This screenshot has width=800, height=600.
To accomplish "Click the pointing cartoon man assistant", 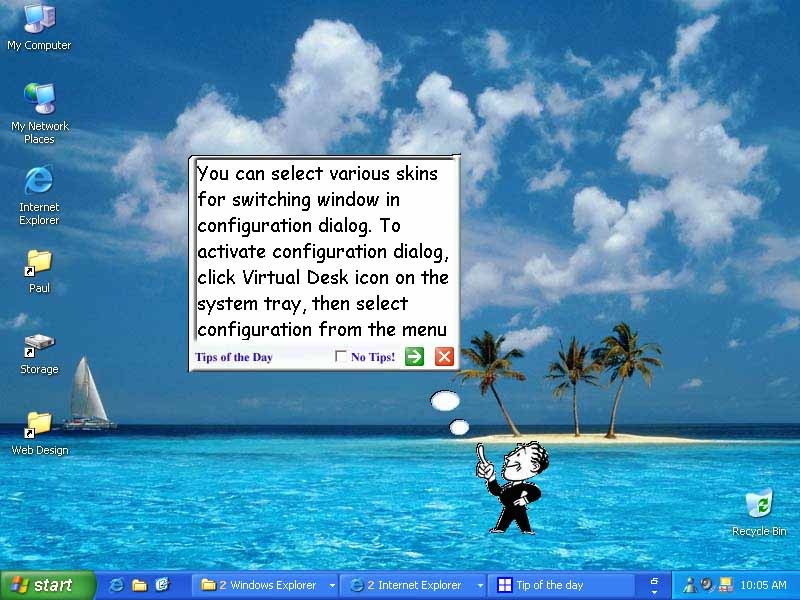I will tap(513, 488).
